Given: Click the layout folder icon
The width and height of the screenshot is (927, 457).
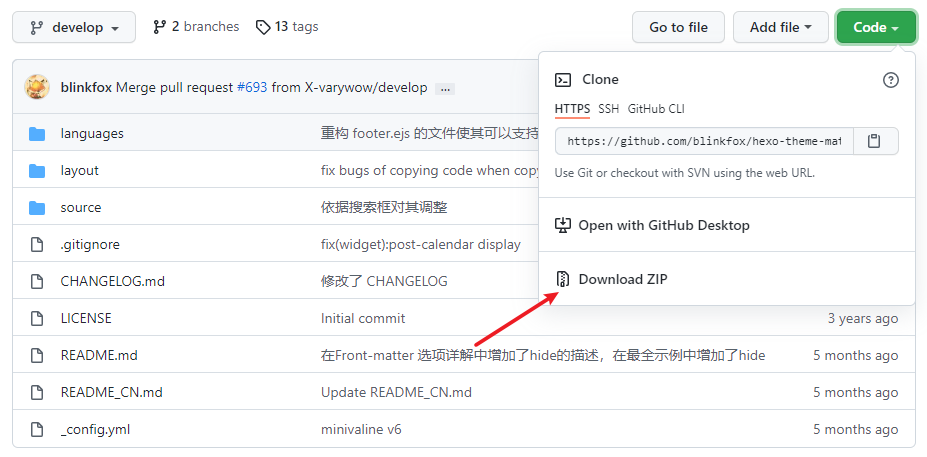Looking at the screenshot, I should (x=37, y=171).
